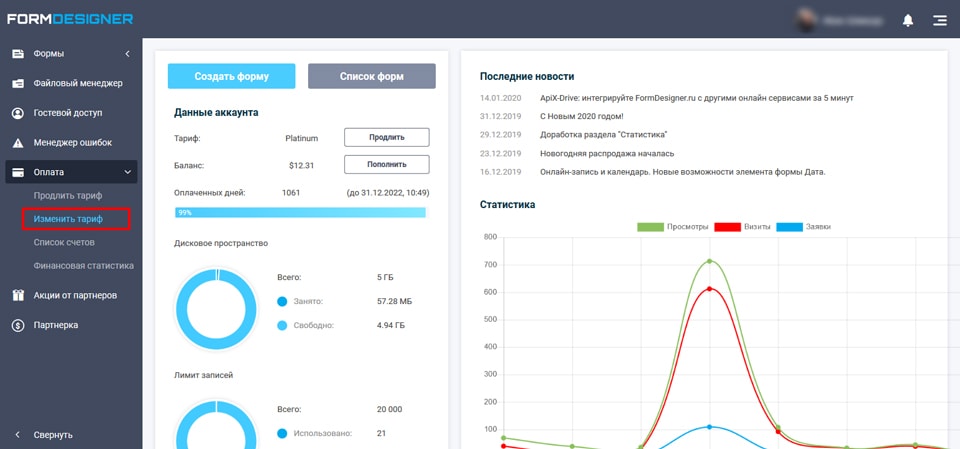Collapse the Оплата submenu chevron
Viewport: 960px width, 449px height.
click(127, 173)
